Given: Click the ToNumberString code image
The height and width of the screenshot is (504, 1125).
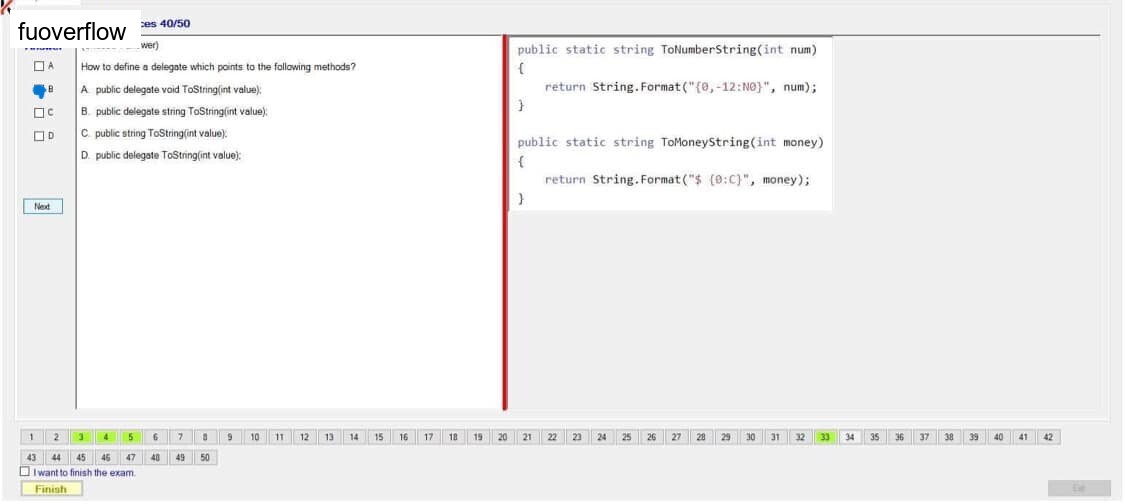Looking at the screenshot, I should (671, 123).
